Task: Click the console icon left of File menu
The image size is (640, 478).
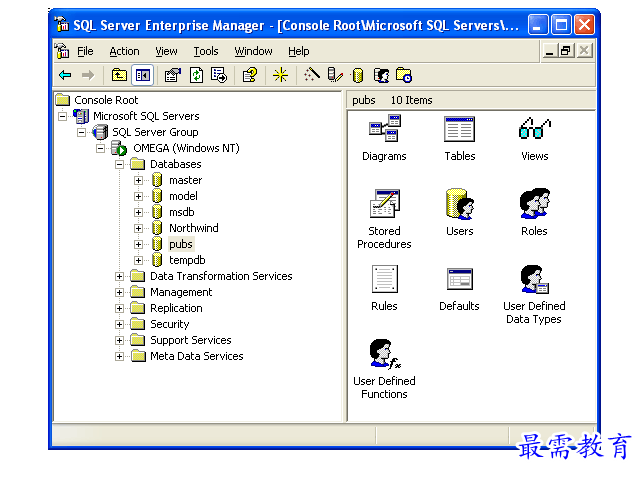Action: click(x=62, y=51)
